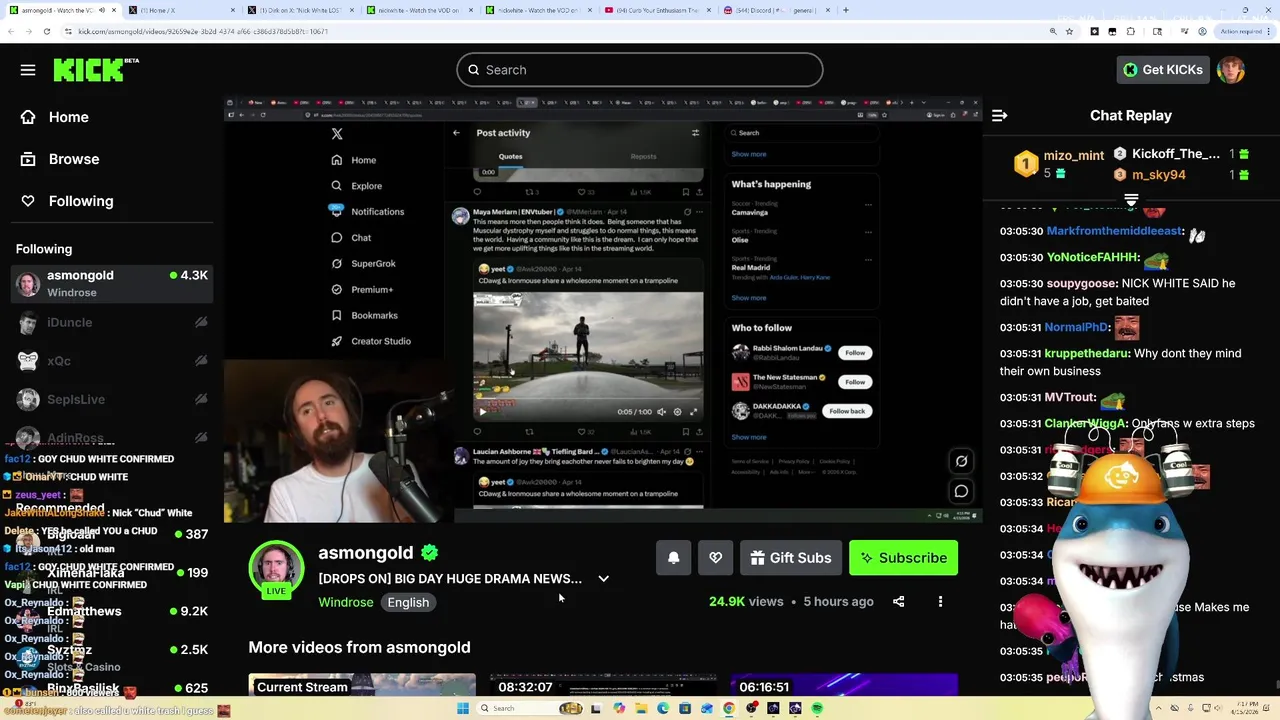1280x720 pixels.
Task: Click the English language tag
Action: click(408, 602)
